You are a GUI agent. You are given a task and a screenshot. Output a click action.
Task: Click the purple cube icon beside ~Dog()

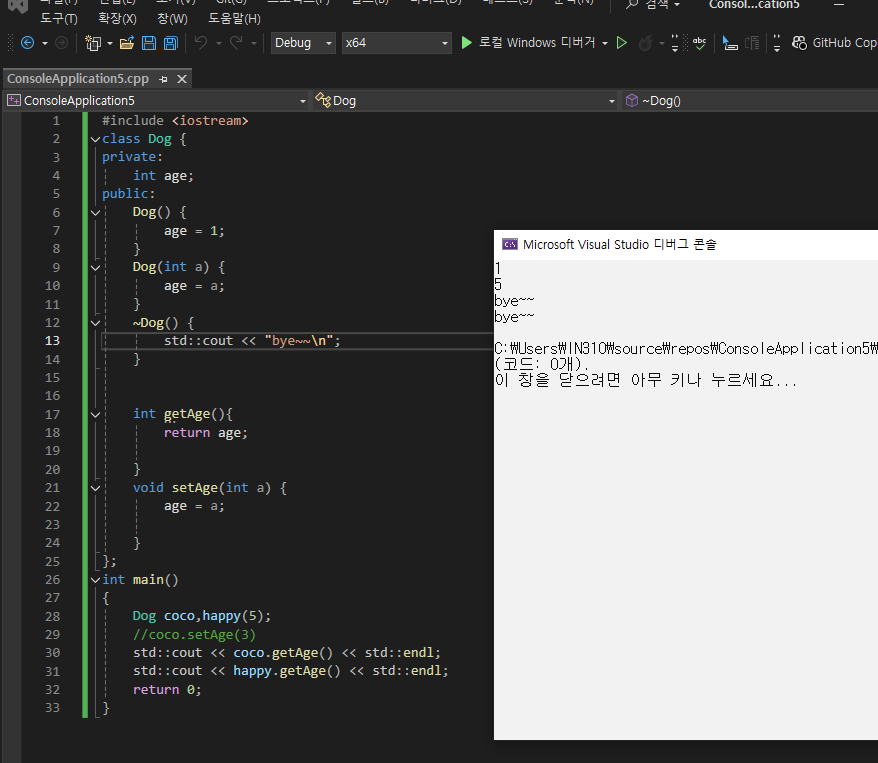click(632, 100)
